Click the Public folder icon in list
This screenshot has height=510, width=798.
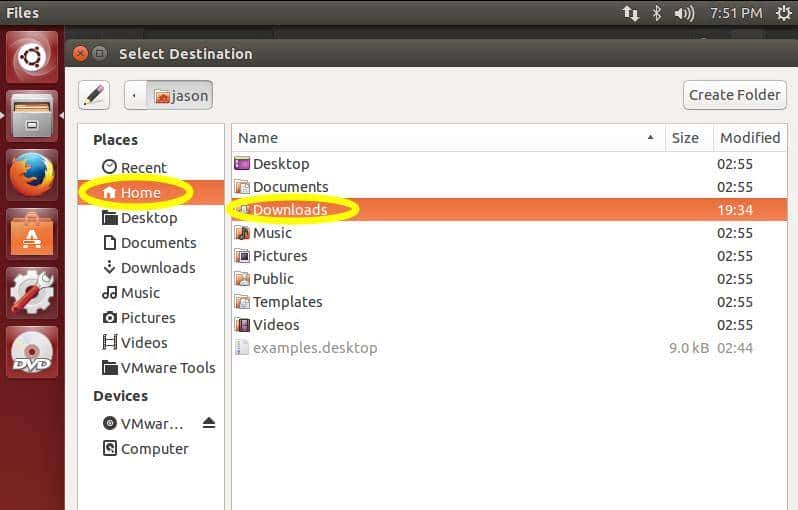pyautogui.click(x=242, y=278)
